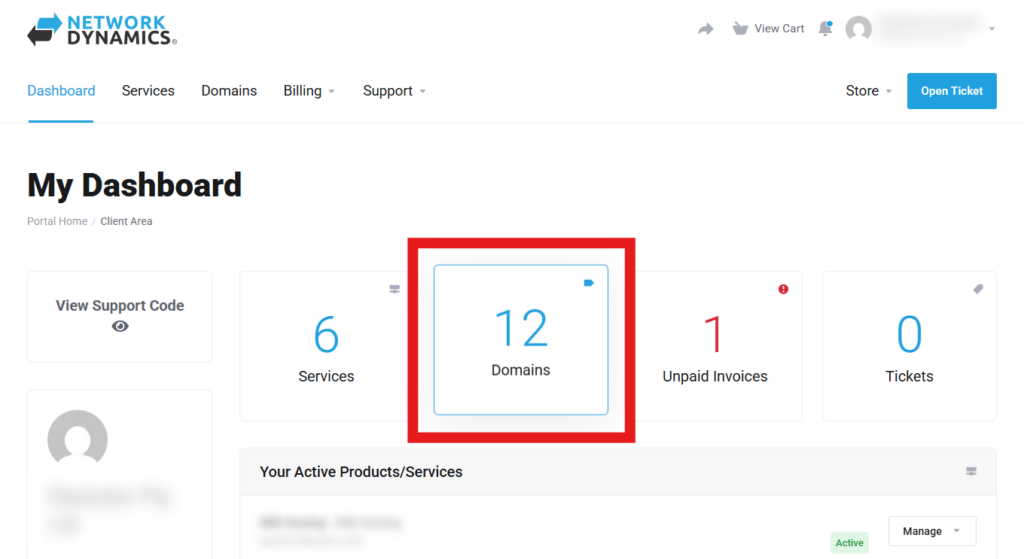Expand the Billing dropdown menu
Image resolution: width=1024 pixels, height=559 pixels.
click(x=308, y=91)
